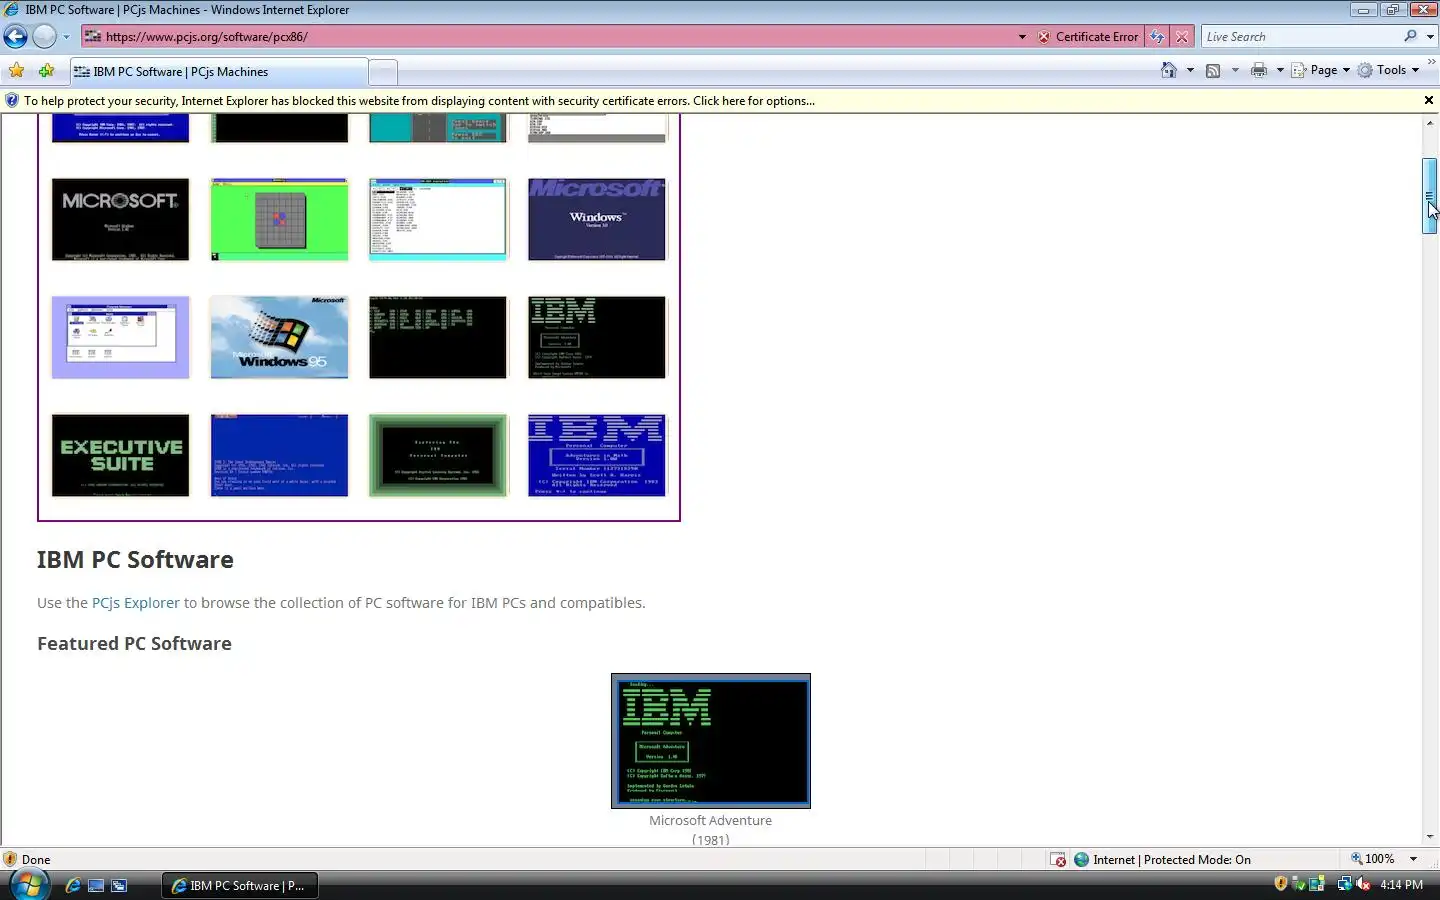This screenshot has width=1440, height=900.
Task: Click the vertical scrollbar thumb
Action: click(x=1430, y=196)
